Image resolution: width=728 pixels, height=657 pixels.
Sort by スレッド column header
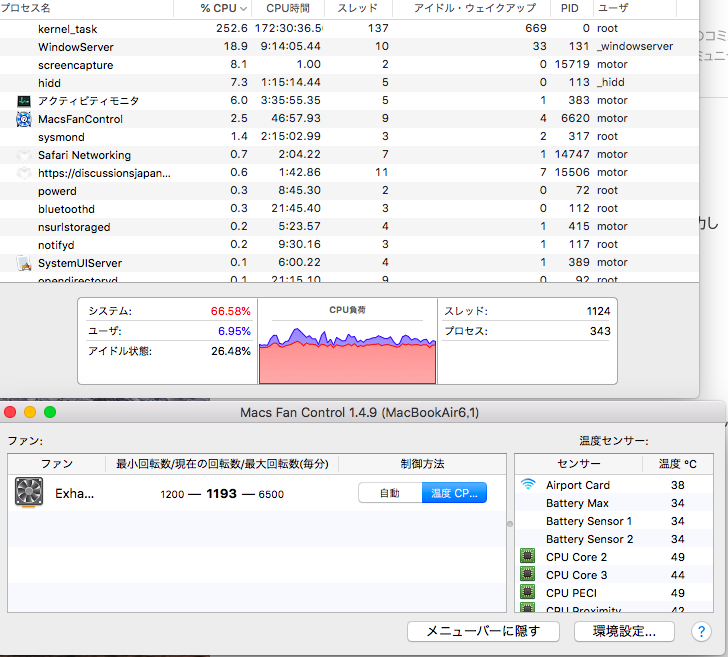(358, 8)
